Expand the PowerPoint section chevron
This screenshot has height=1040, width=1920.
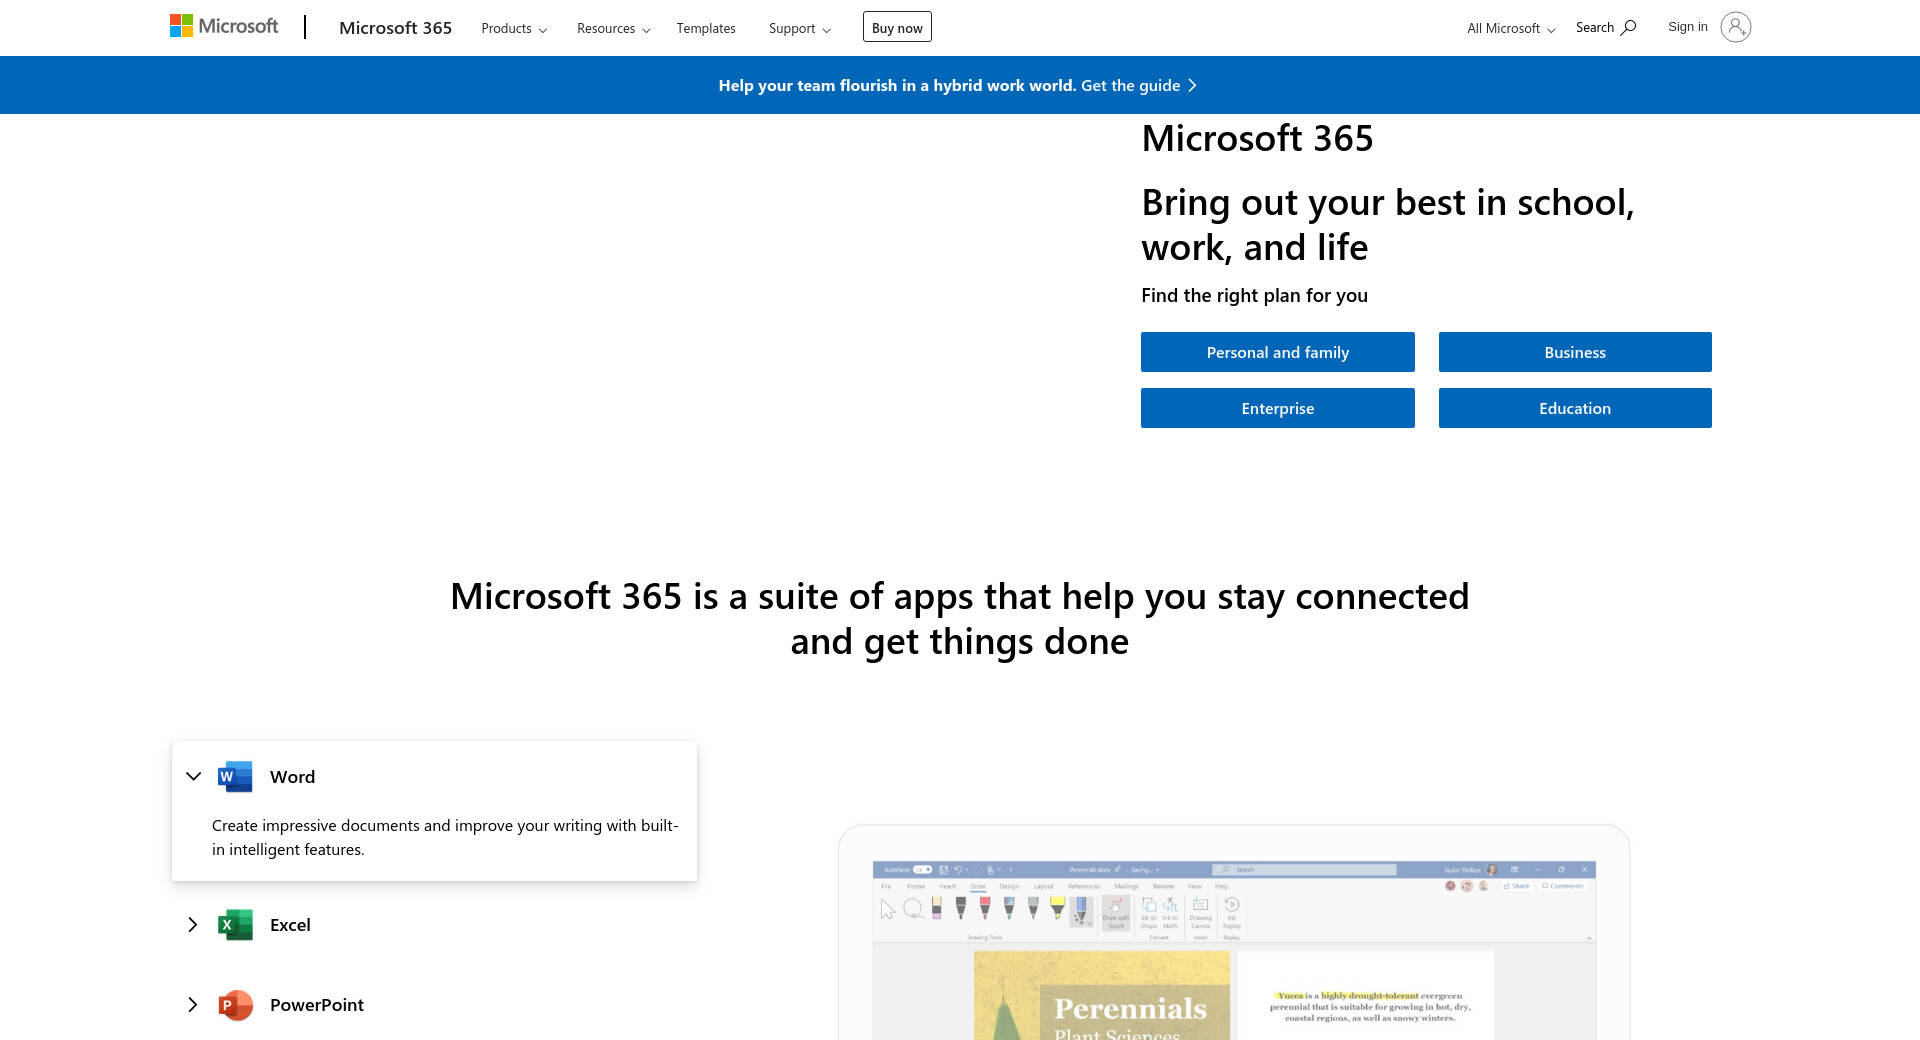click(x=193, y=1005)
